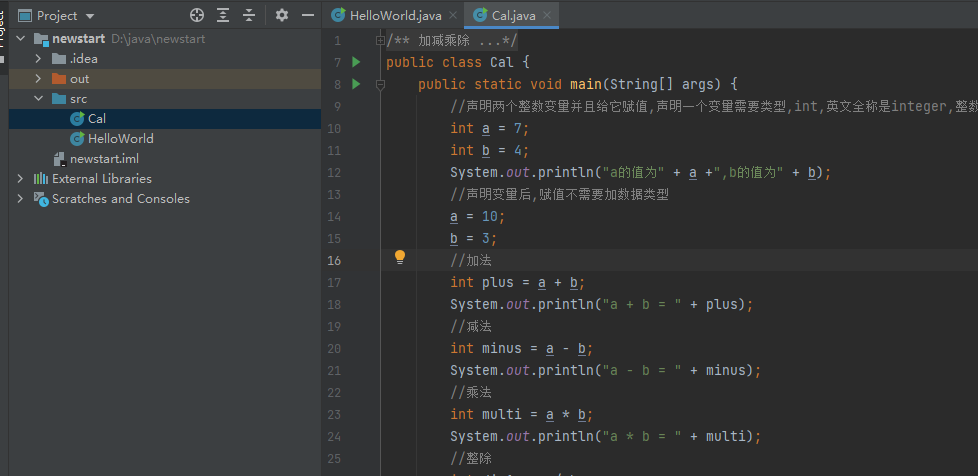Click the '//加法' comment line
The width and height of the screenshot is (978, 476).
coord(471,260)
